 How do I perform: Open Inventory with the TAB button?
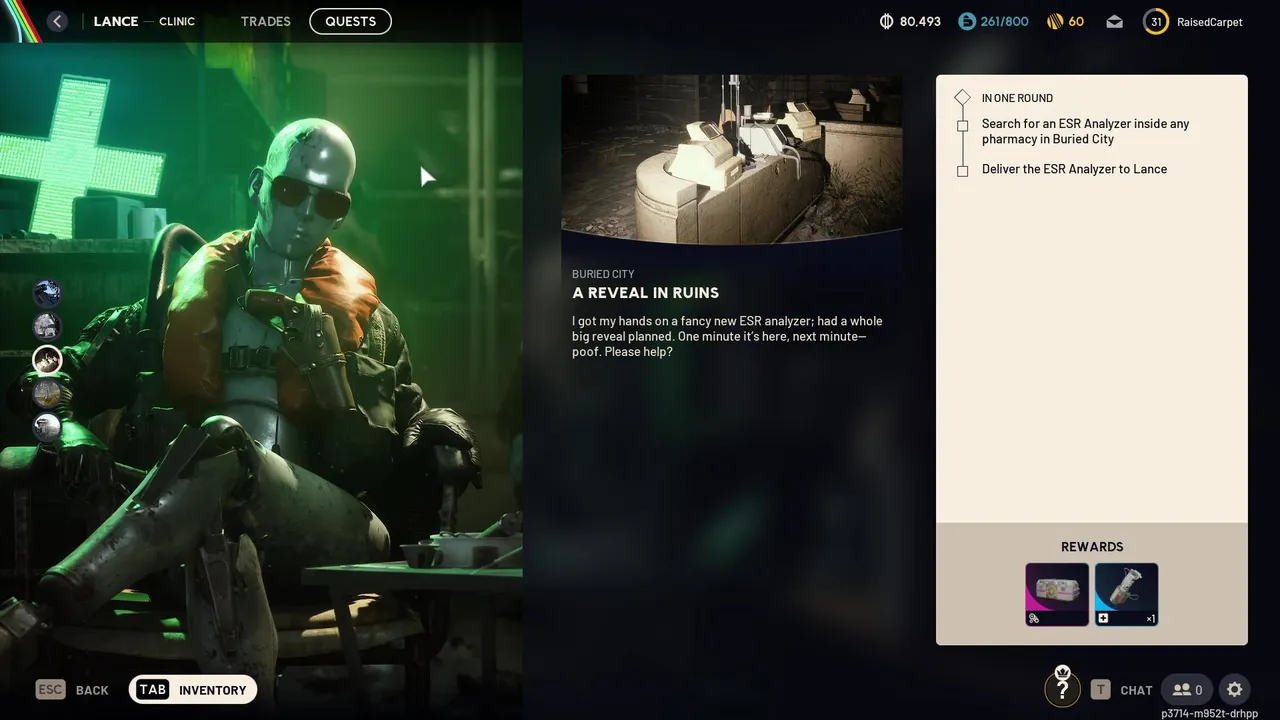point(193,690)
